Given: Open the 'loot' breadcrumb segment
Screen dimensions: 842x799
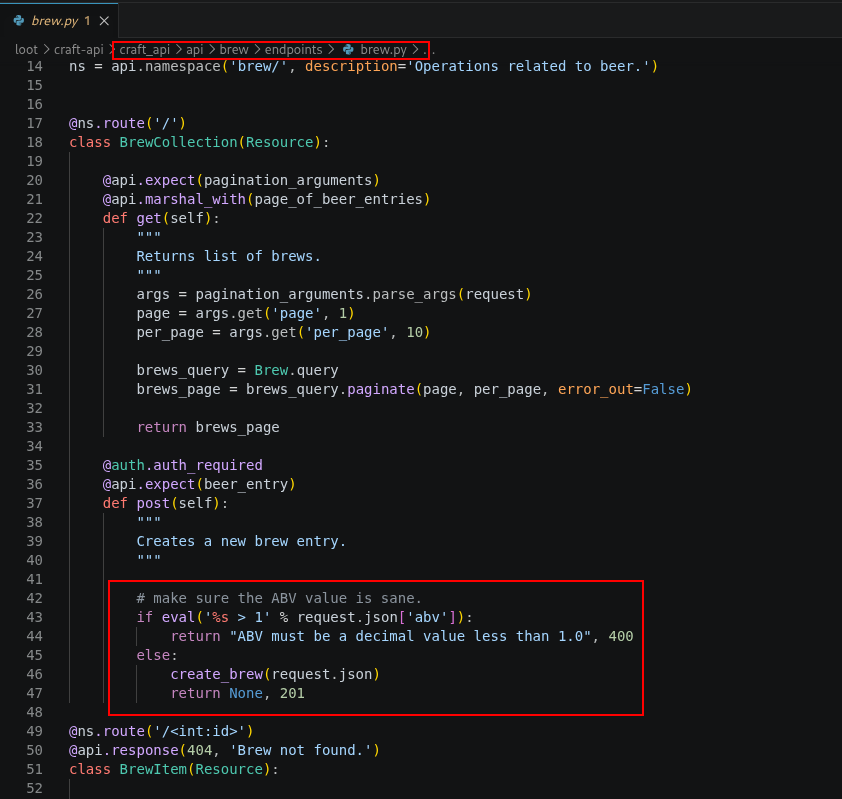Looking at the screenshot, I should (x=26, y=49).
